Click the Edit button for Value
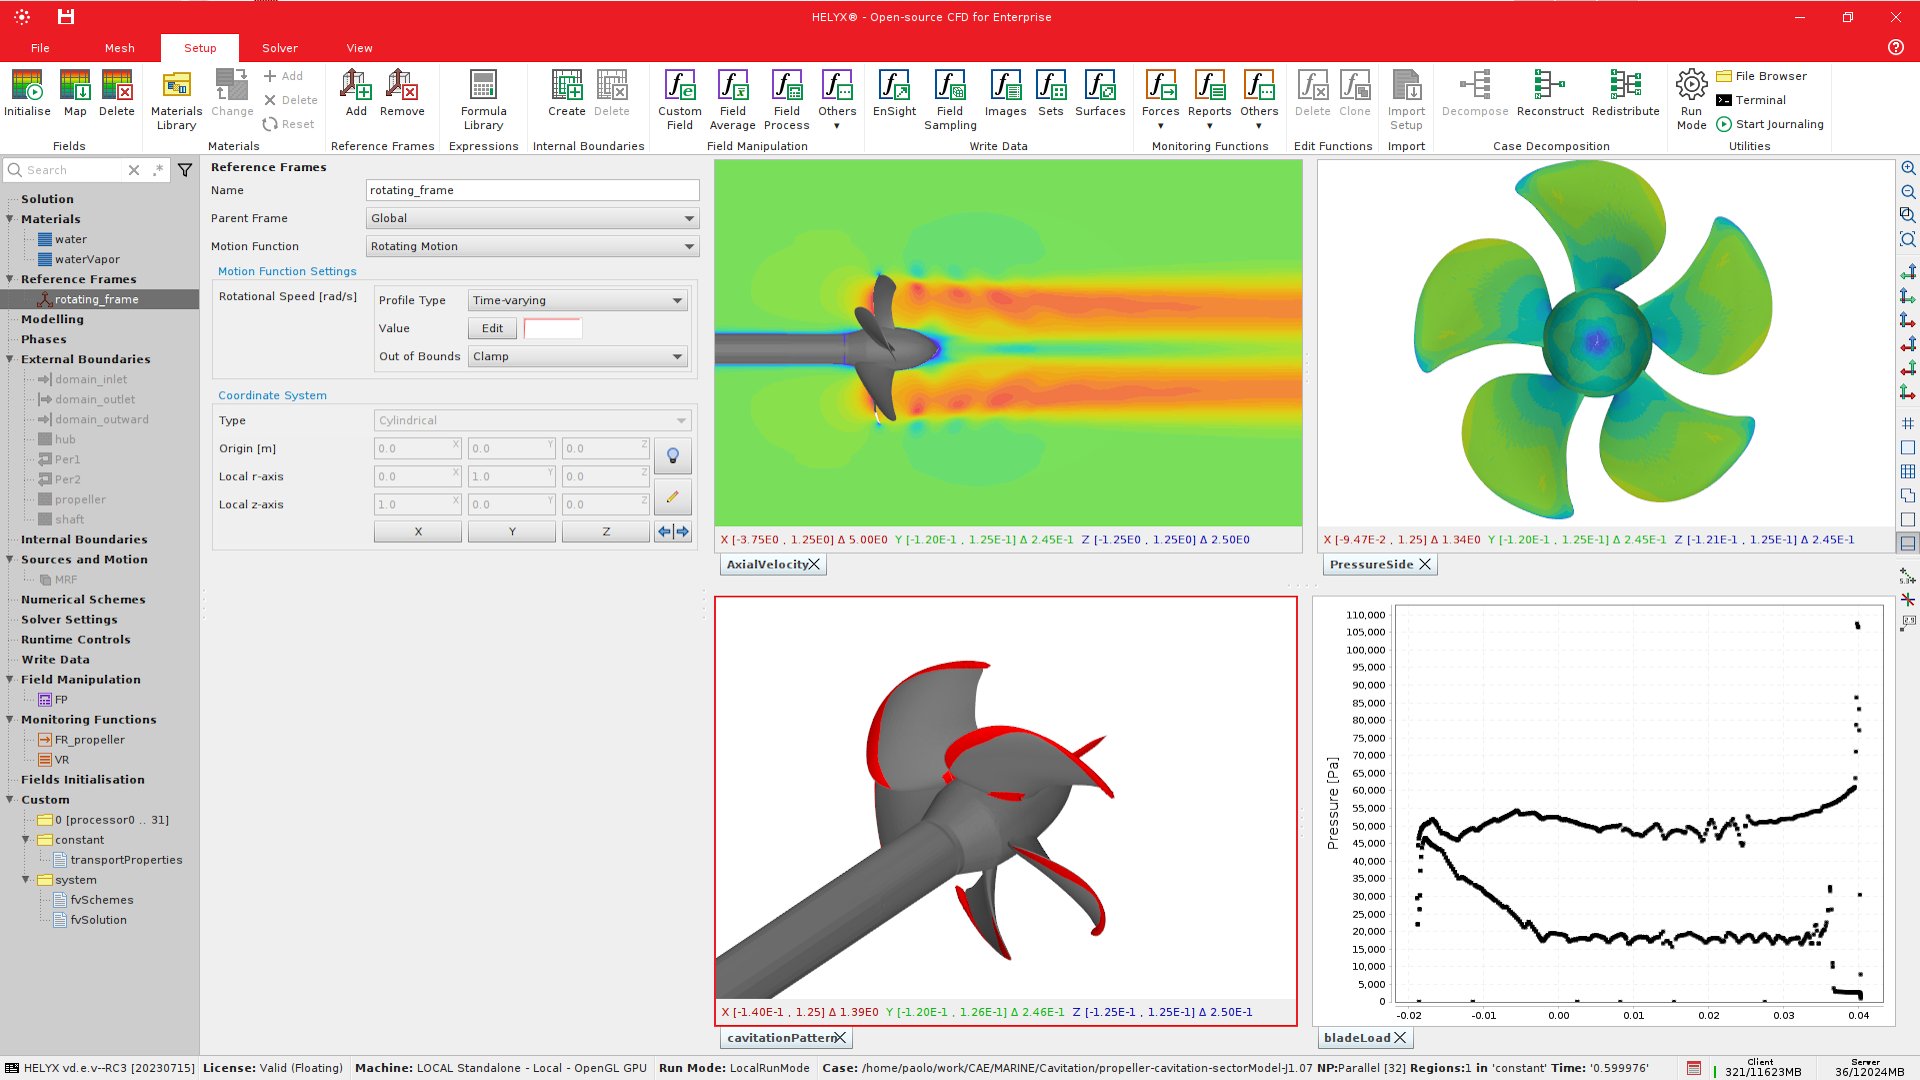Screen dimensions: 1920x1080 (x=492, y=328)
